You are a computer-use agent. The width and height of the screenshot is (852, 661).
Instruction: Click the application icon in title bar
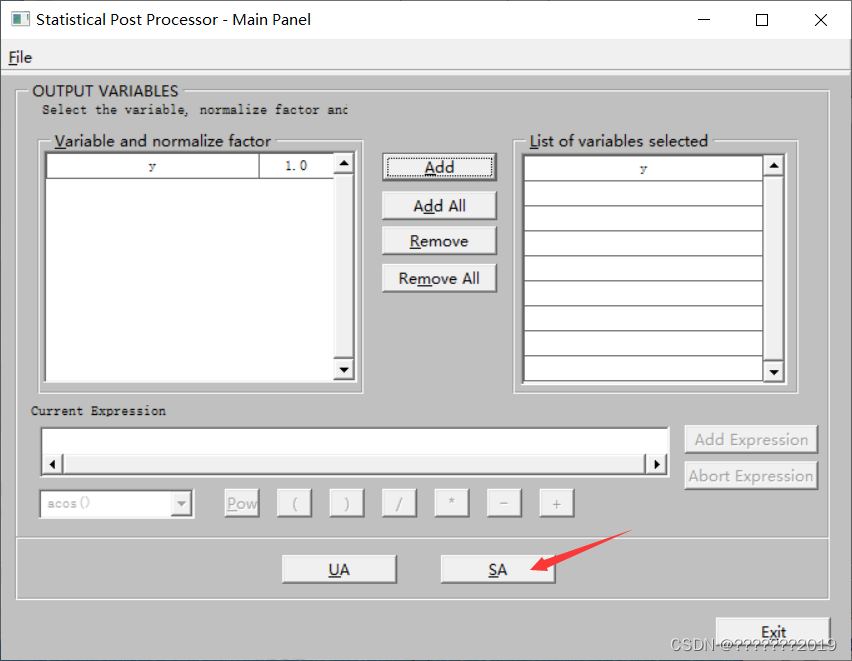coord(20,20)
